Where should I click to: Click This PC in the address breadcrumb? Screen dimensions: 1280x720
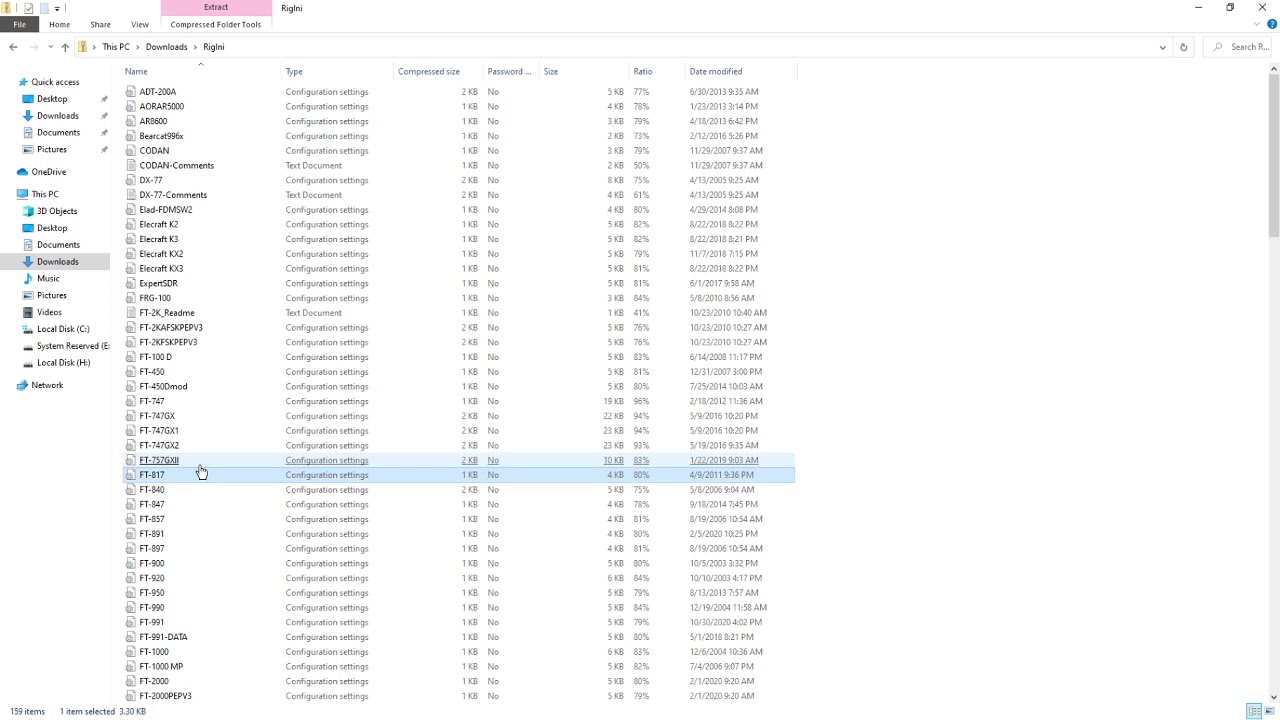tap(116, 47)
